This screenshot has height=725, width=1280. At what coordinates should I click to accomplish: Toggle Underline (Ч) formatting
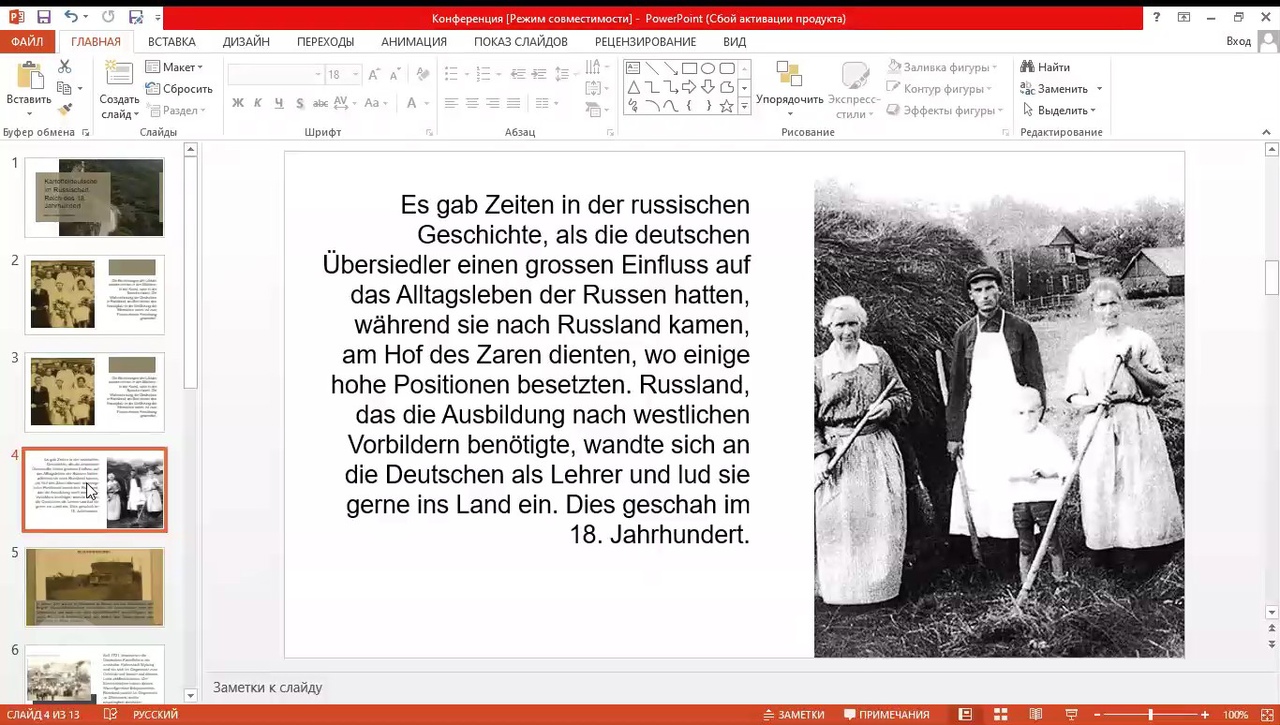[x=278, y=103]
